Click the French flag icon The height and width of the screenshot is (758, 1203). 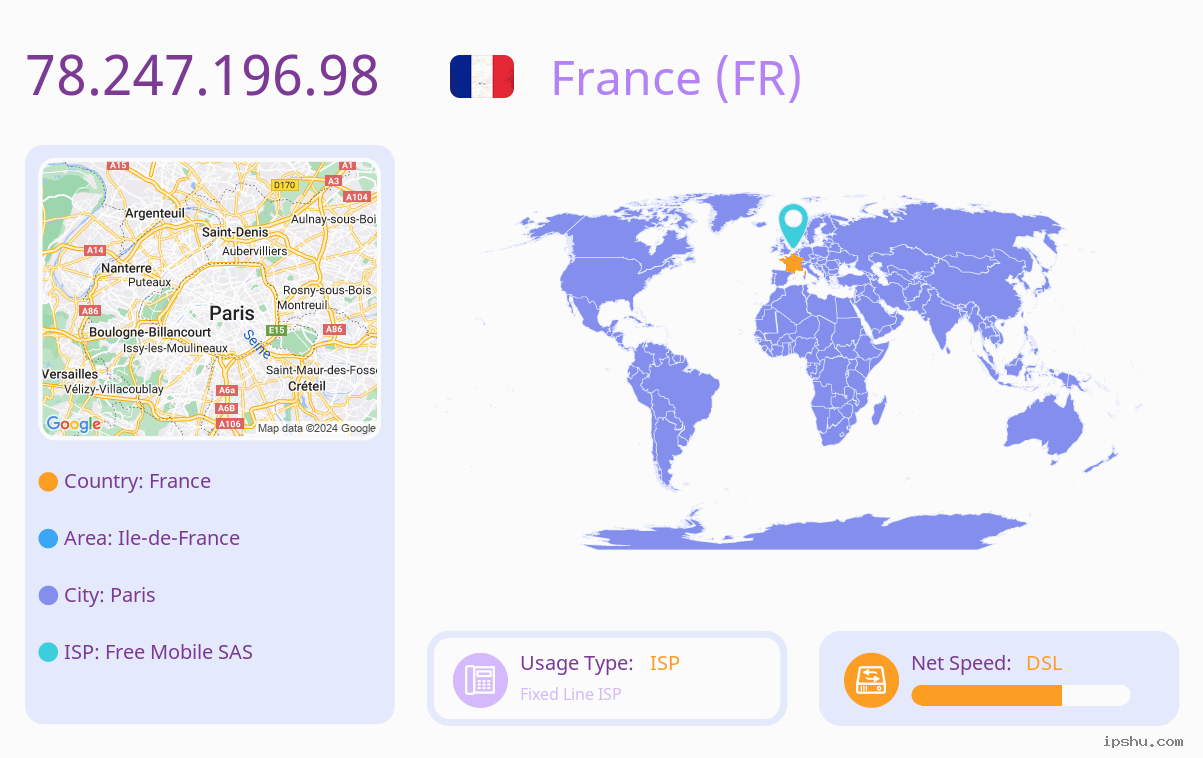click(x=482, y=77)
